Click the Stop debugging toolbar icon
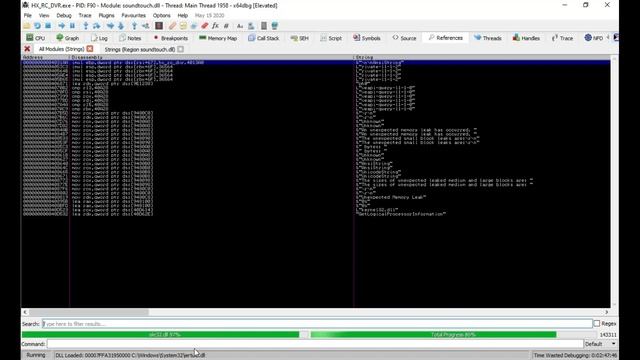Viewport: 640px width, 360px height. [x=48, y=26]
